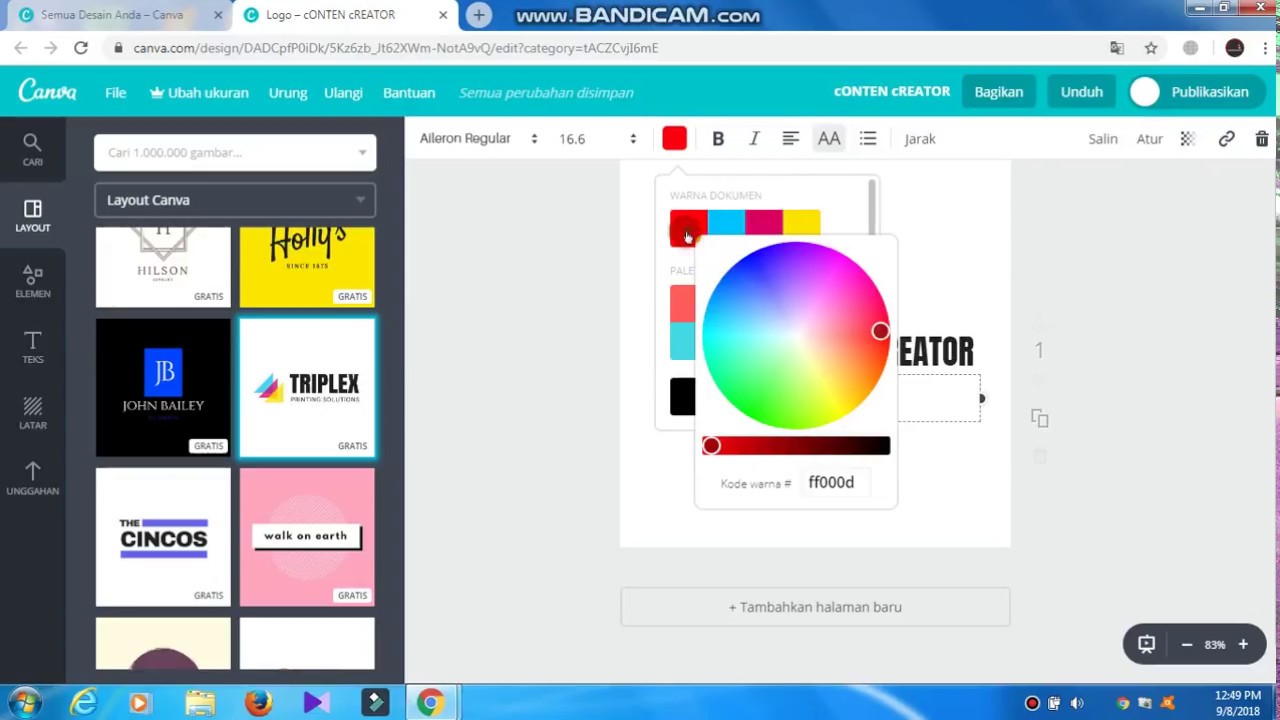Click the browser address bar URL
The width and height of the screenshot is (1280, 720).
(396, 48)
